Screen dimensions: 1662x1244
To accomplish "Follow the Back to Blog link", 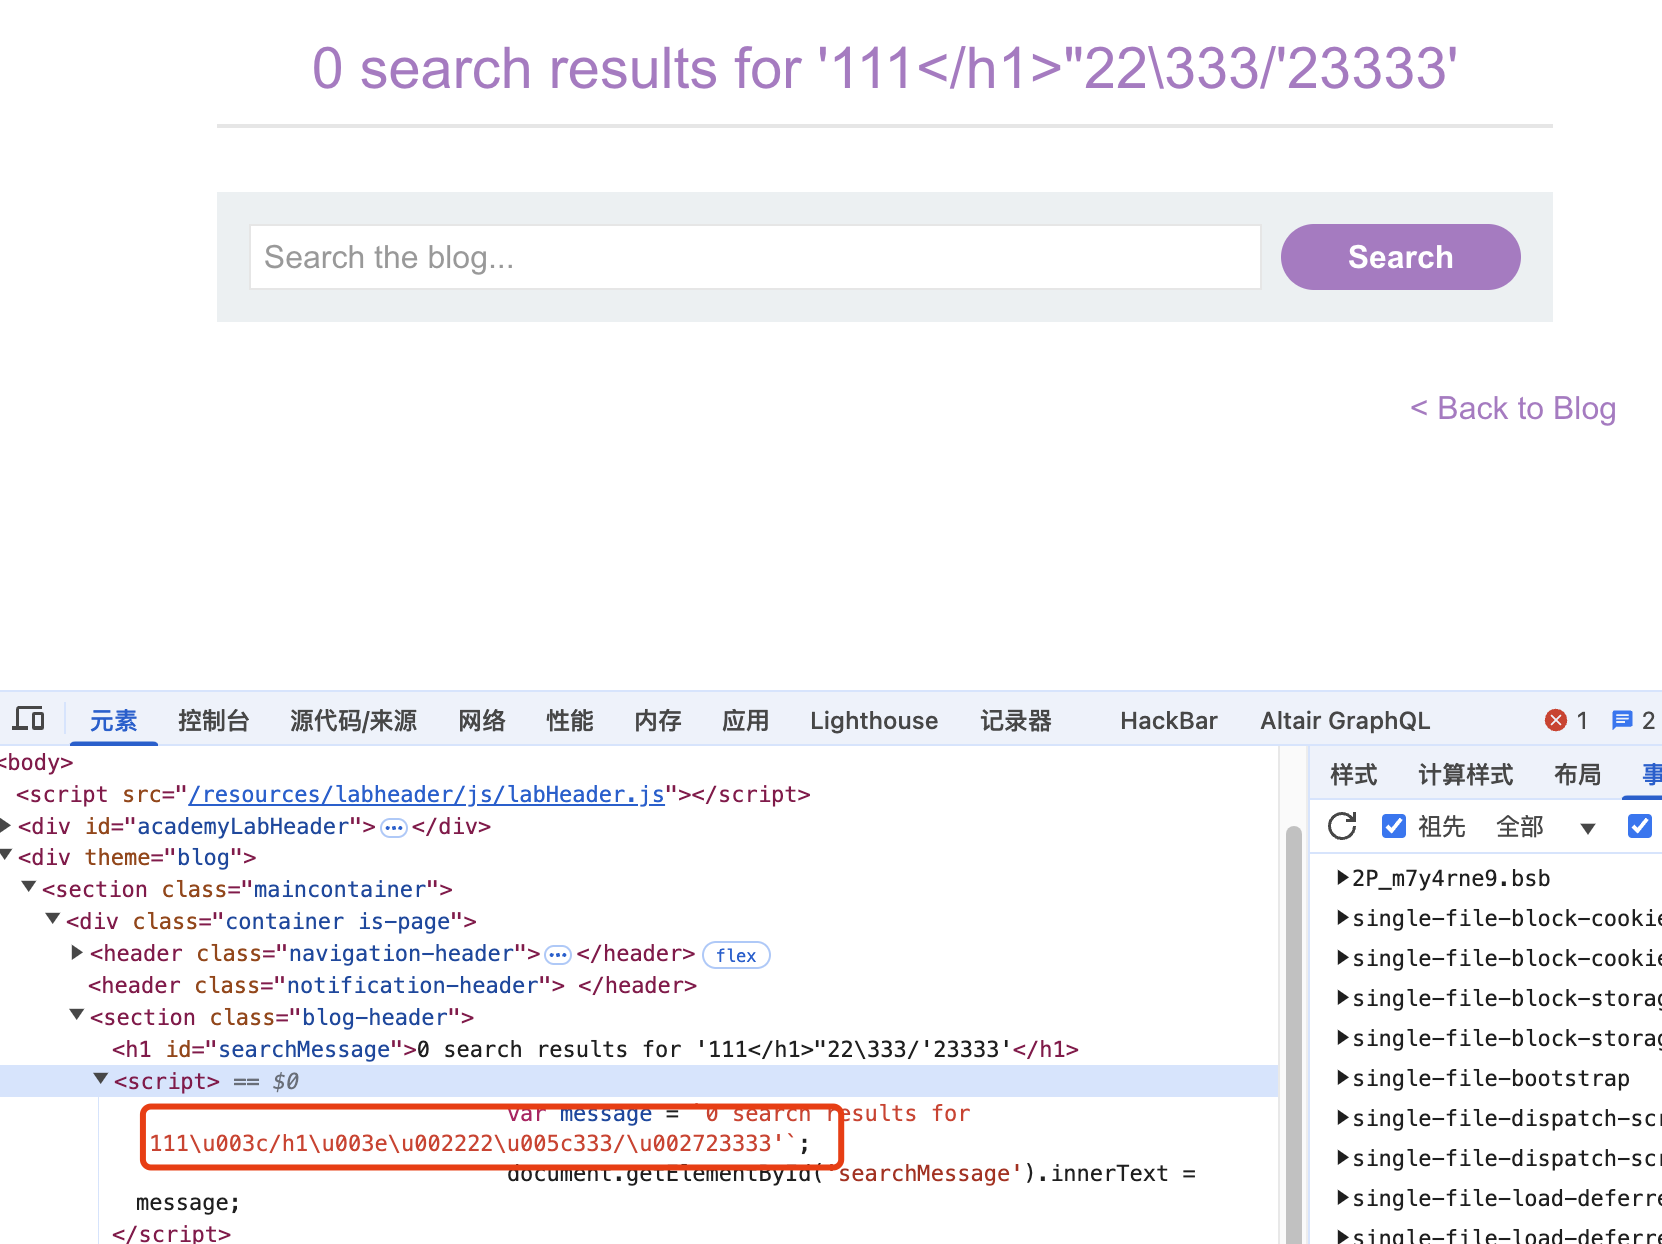I will pos(1512,408).
